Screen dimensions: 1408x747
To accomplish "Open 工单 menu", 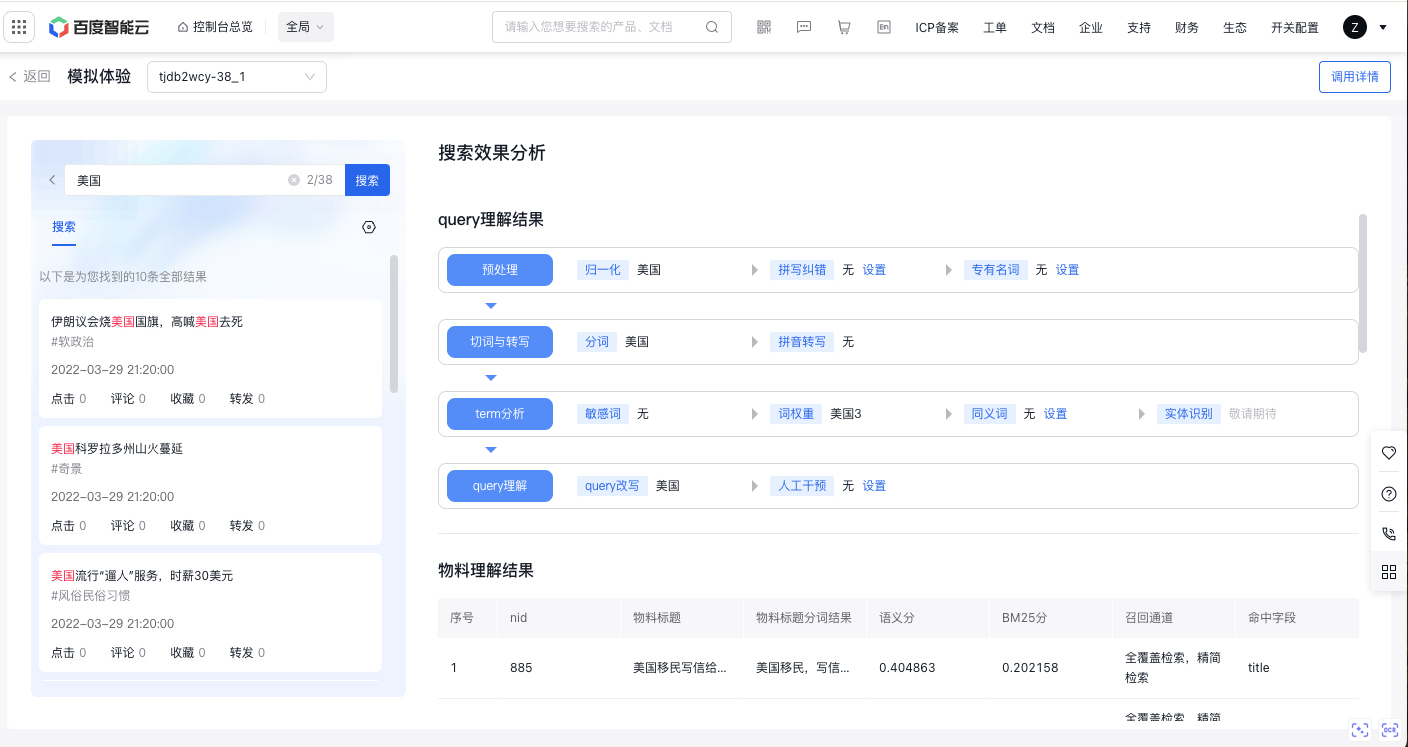I will point(995,28).
